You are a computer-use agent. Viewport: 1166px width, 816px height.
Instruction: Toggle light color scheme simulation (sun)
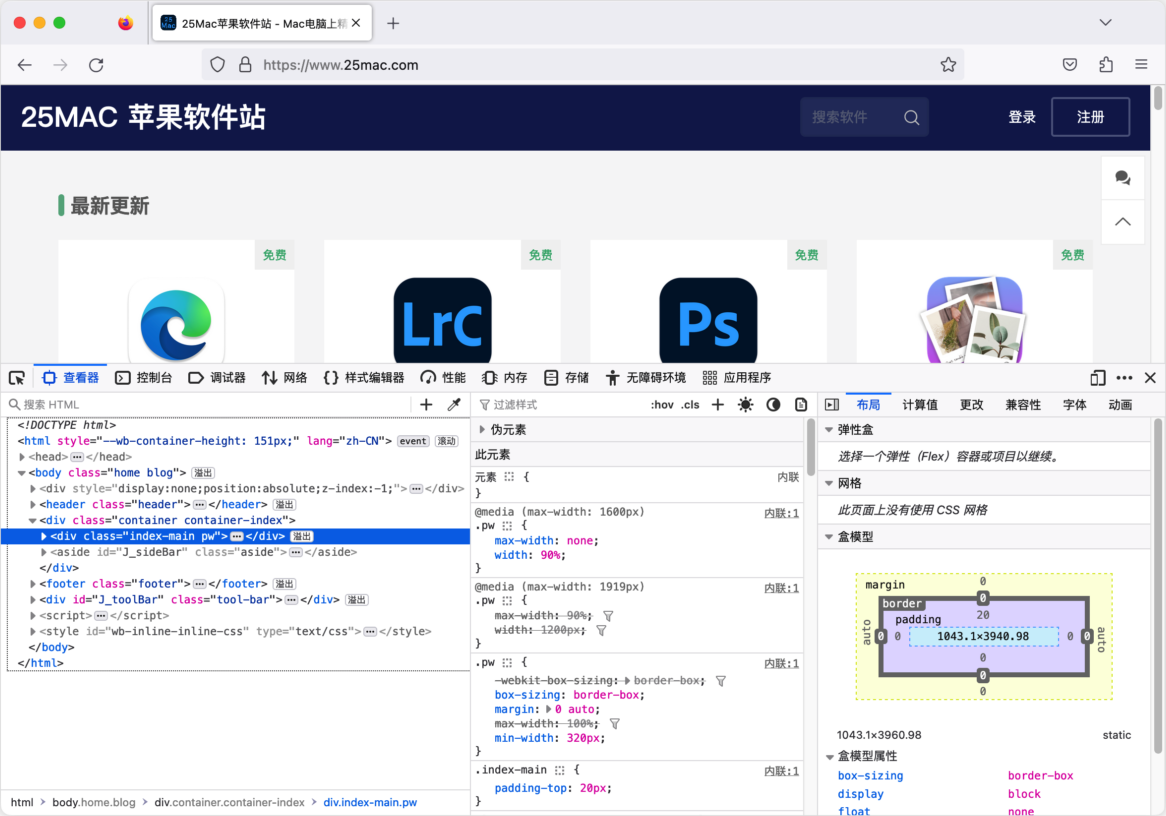tap(745, 405)
